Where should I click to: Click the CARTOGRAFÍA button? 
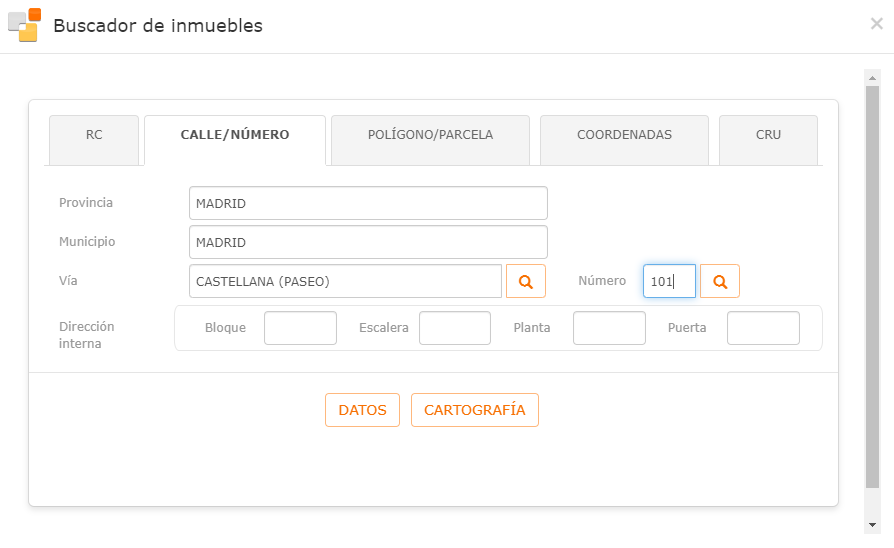pyautogui.click(x=475, y=410)
